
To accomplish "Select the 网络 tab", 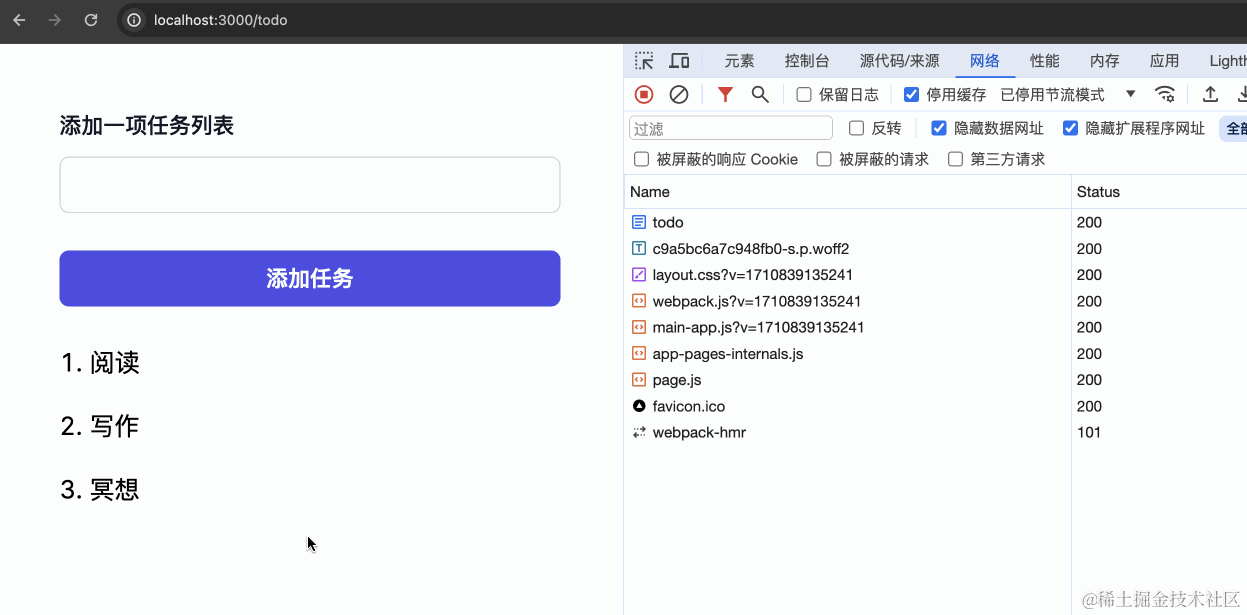I will pos(985,61).
